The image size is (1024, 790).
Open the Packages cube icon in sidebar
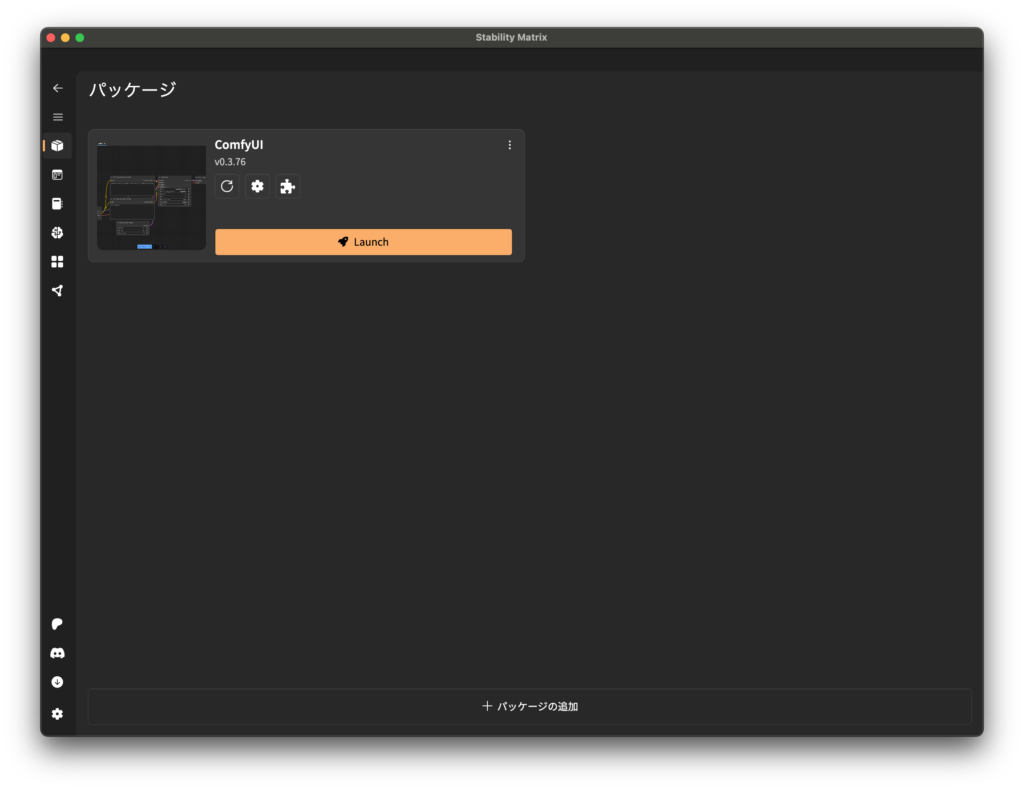[57, 146]
